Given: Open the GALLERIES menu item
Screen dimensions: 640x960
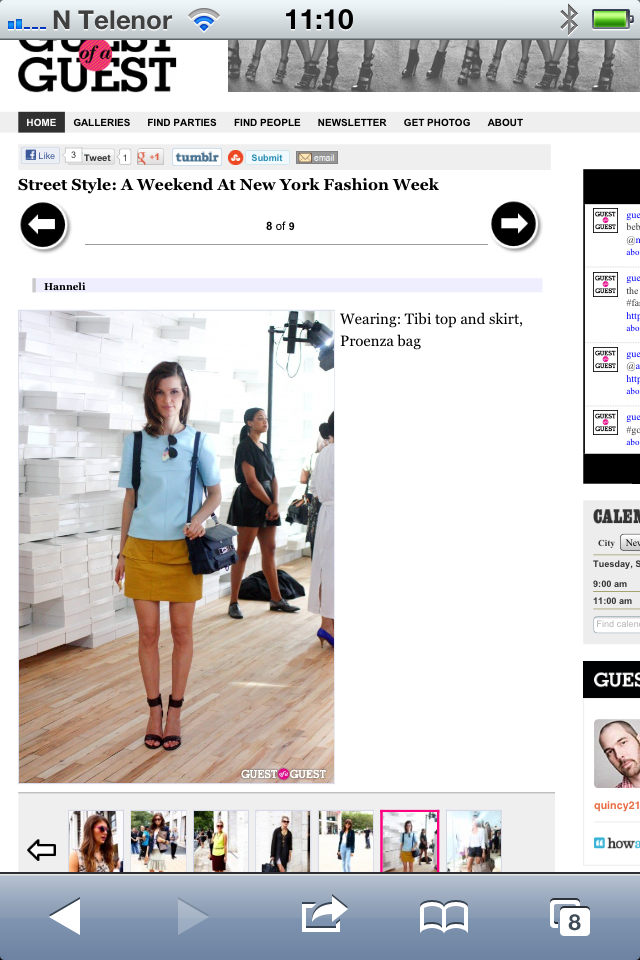Looking at the screenshot, I should click(102, 122).
